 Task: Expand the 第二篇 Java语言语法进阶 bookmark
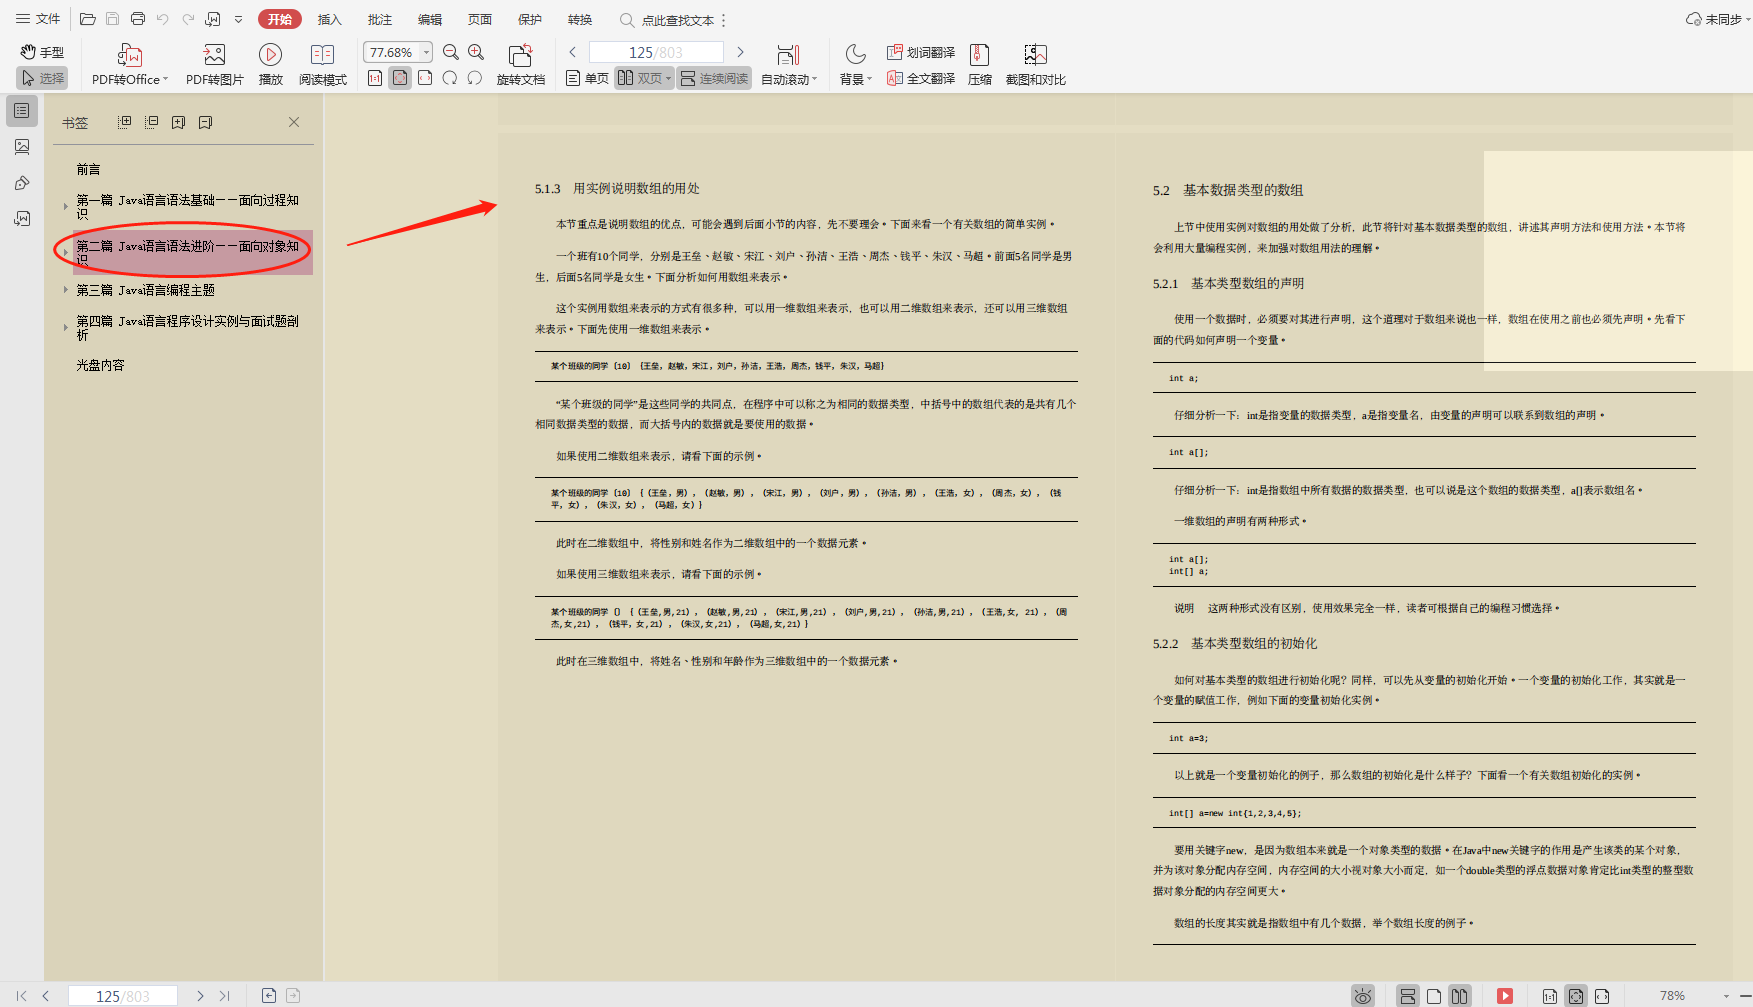click(66, 252)
